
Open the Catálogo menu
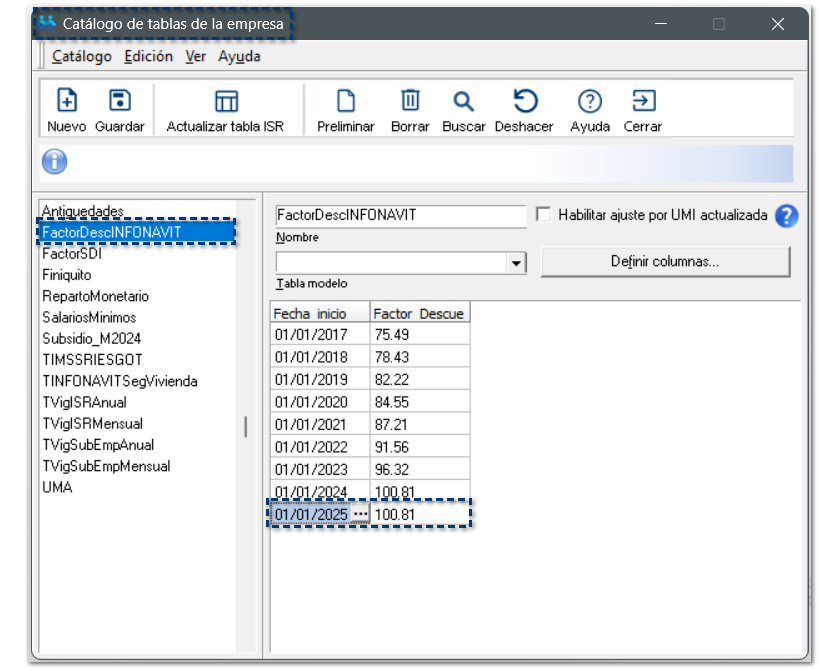point(82,57)
